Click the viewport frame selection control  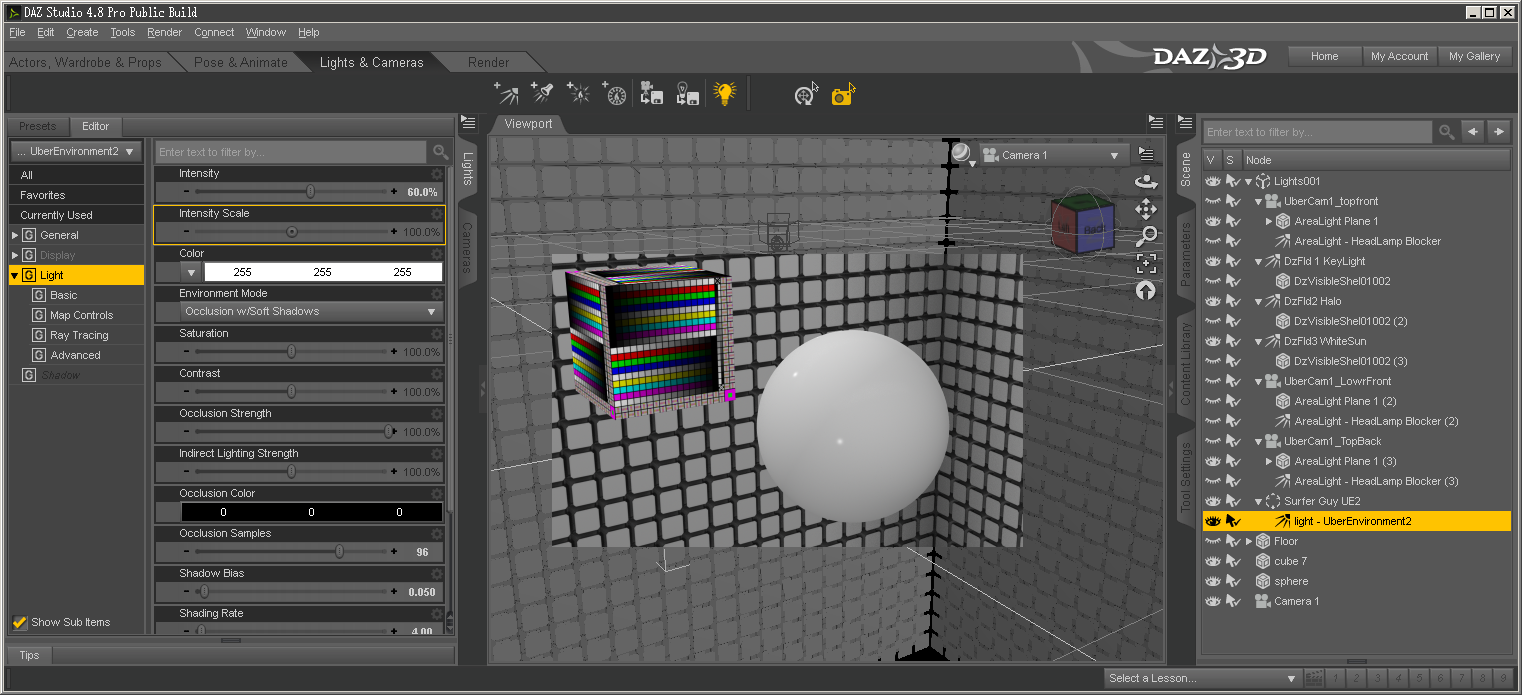coord(1146,263)
